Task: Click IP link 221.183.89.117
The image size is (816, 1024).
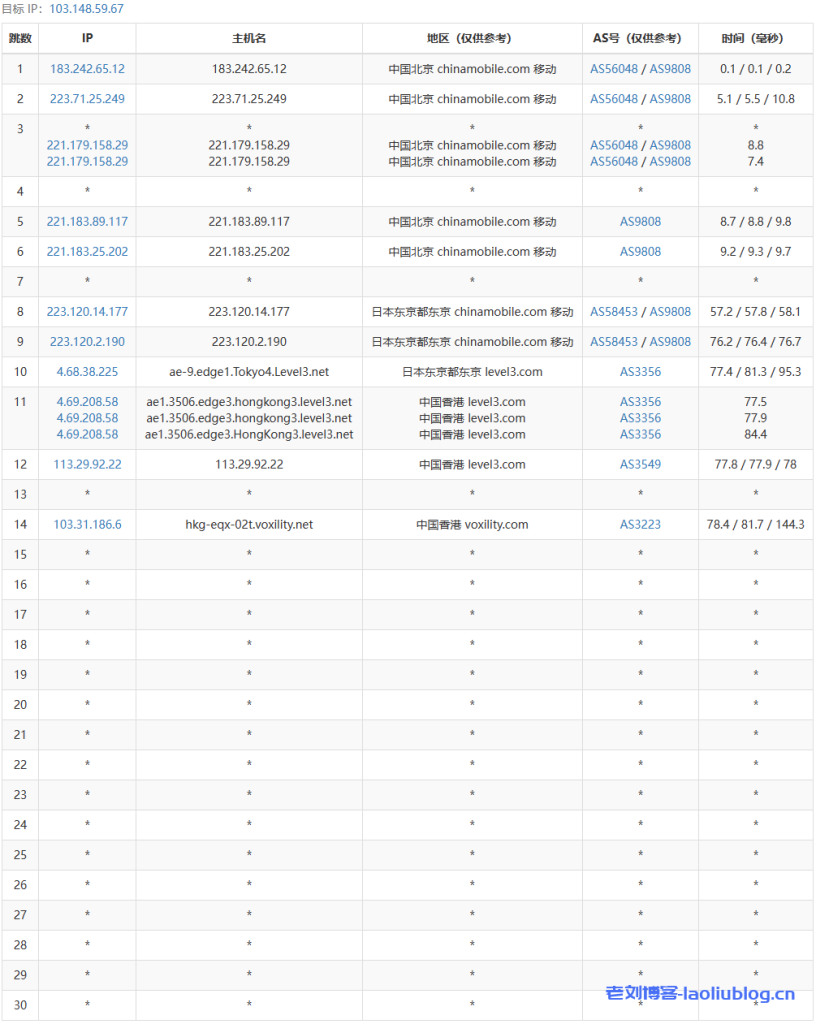Action: (87, 222)
